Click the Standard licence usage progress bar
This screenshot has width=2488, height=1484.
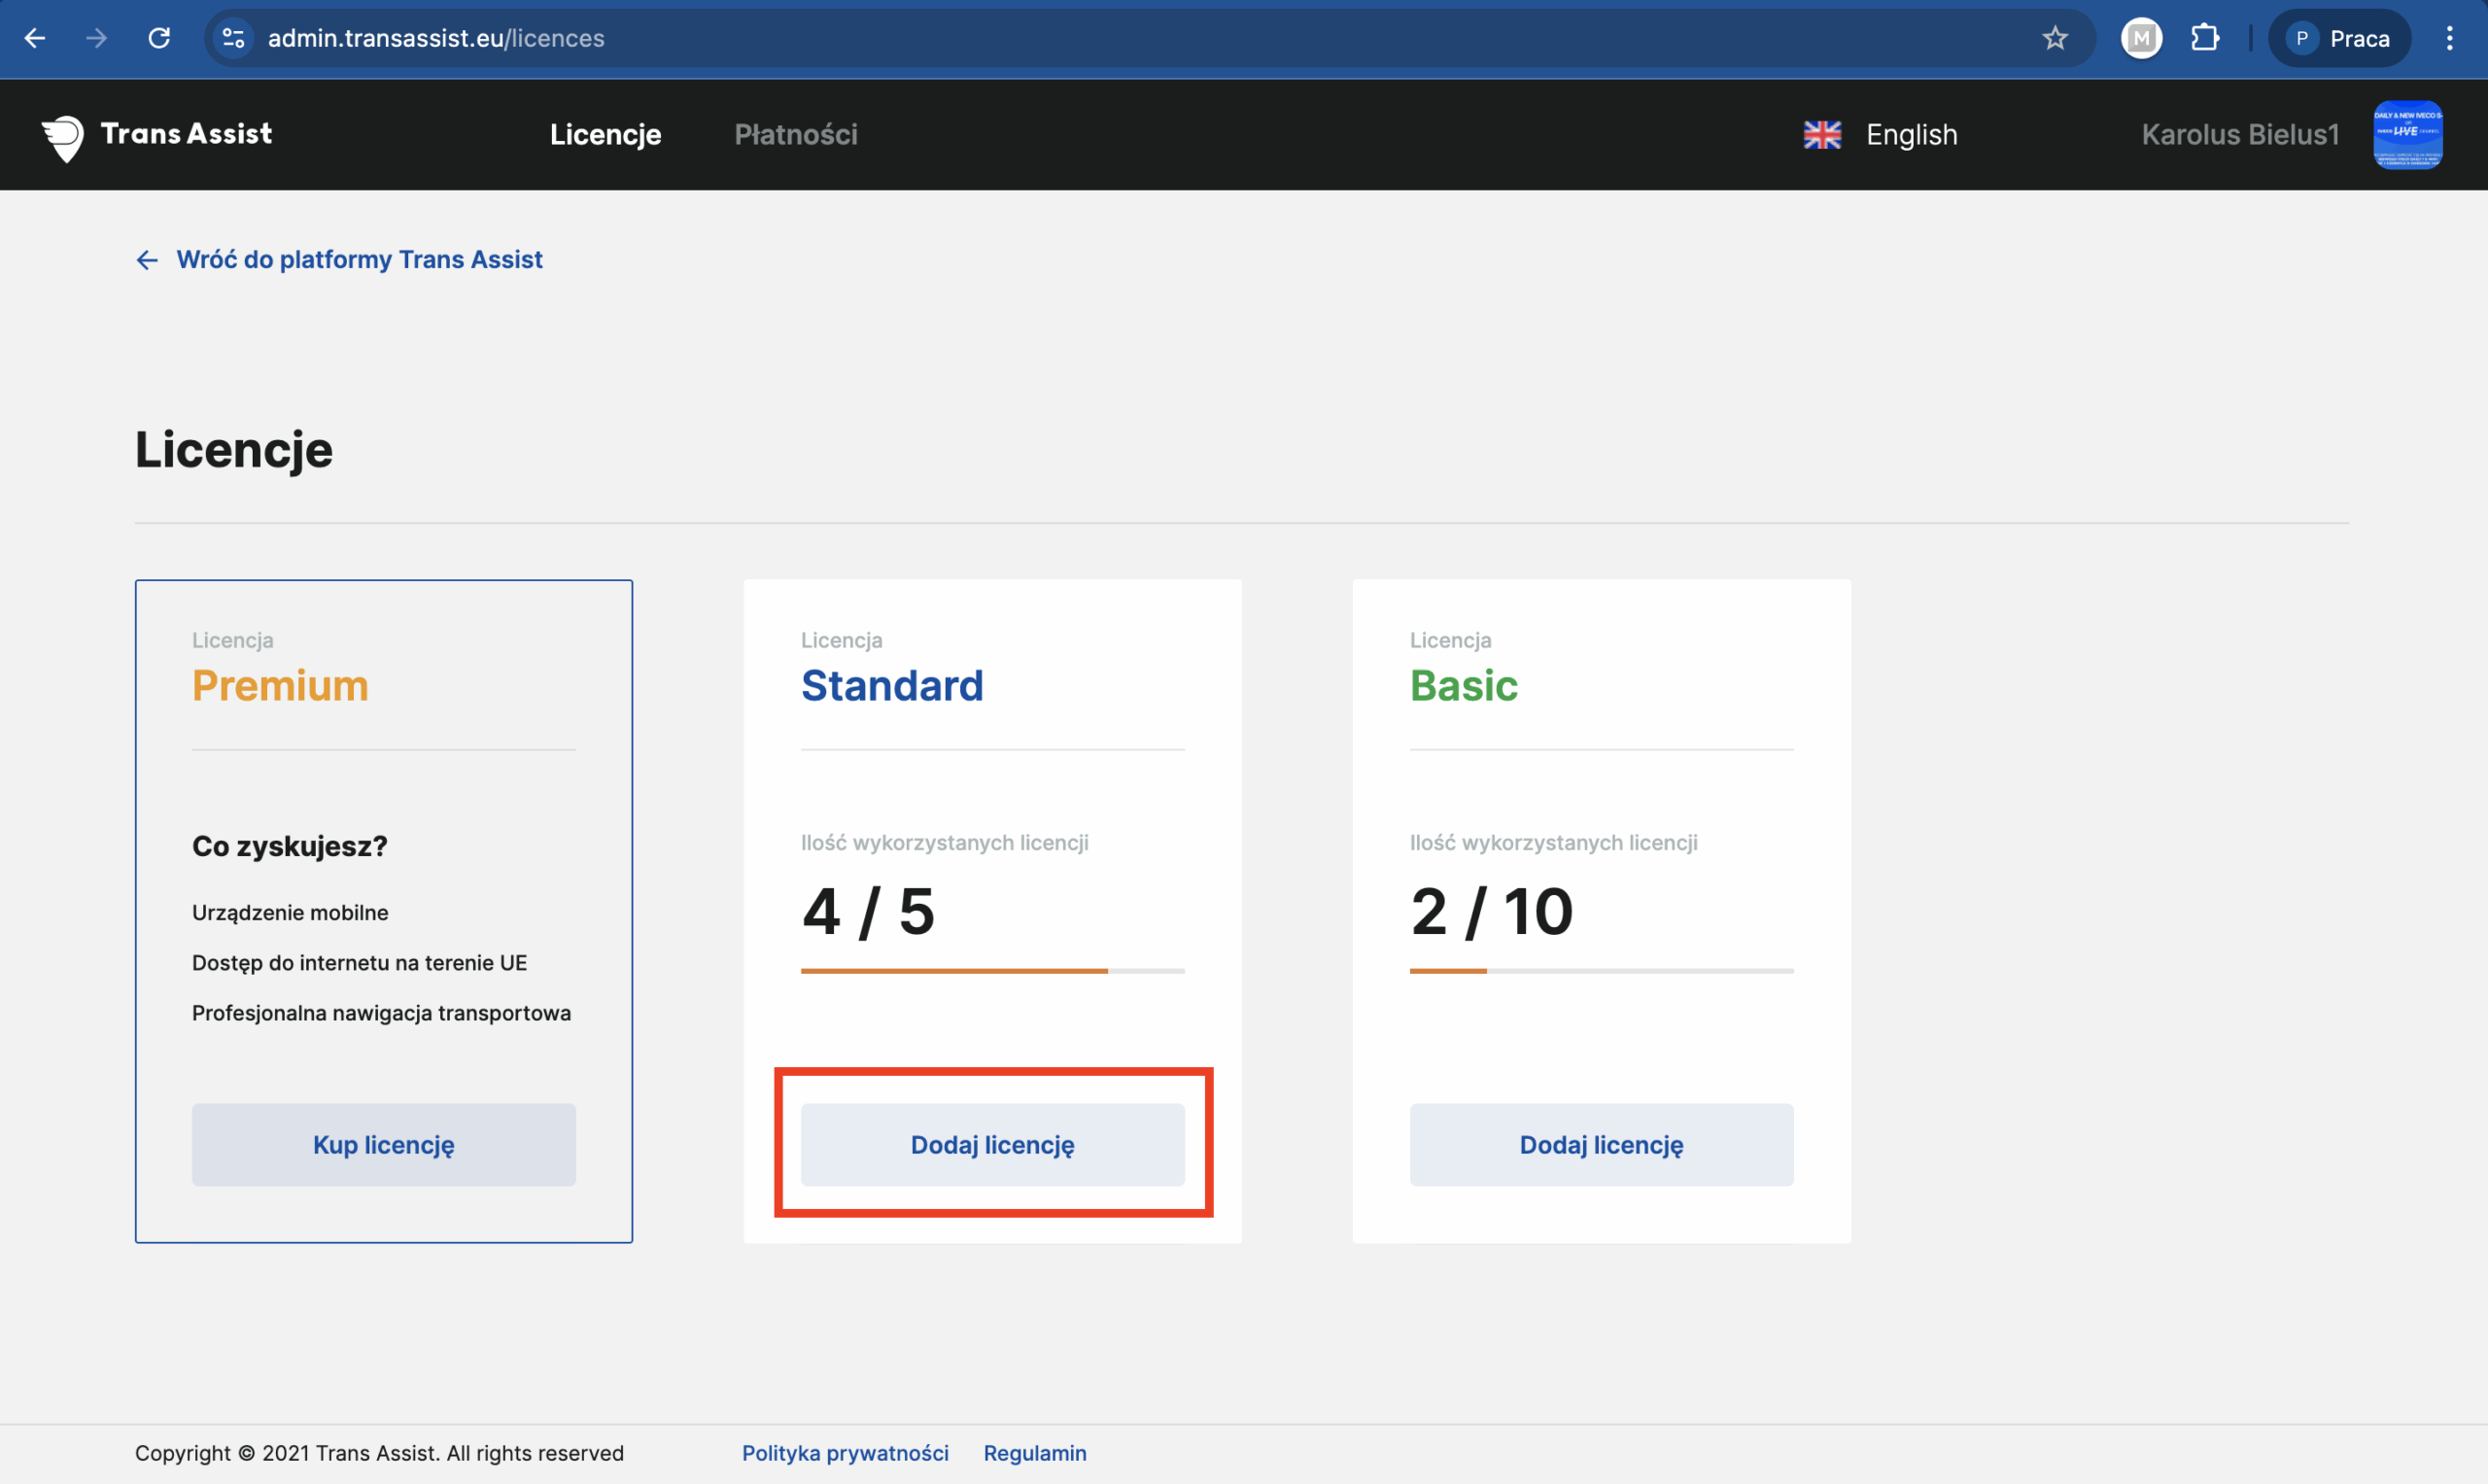[992, 971]
